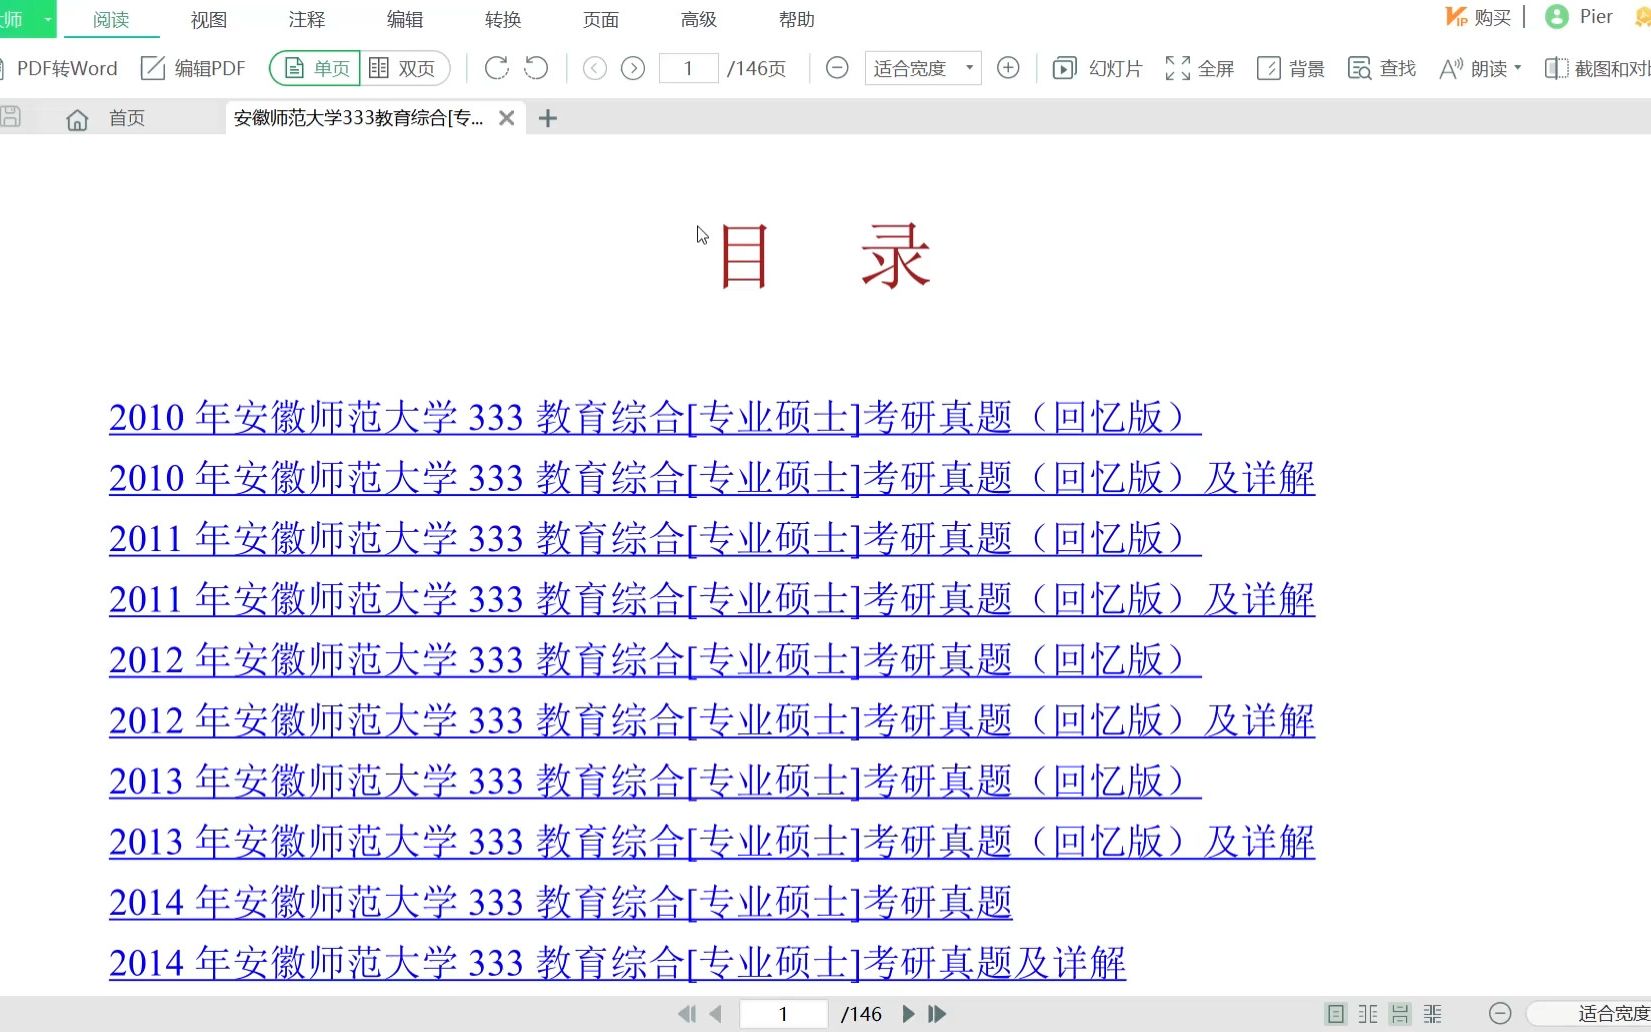Click the 购买 VIP button
Viewport: 1651px width, 1032px height.
pyautogui.click(x=1478, y=17)
